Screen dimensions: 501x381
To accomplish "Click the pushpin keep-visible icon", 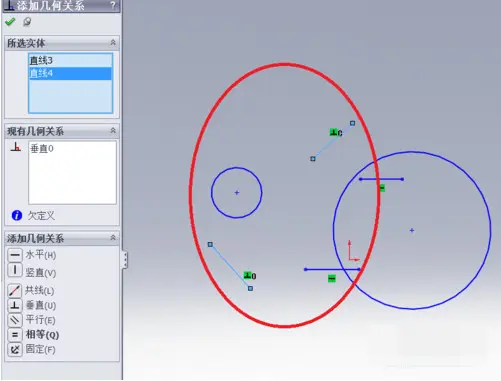I will [x=27, y=22].
